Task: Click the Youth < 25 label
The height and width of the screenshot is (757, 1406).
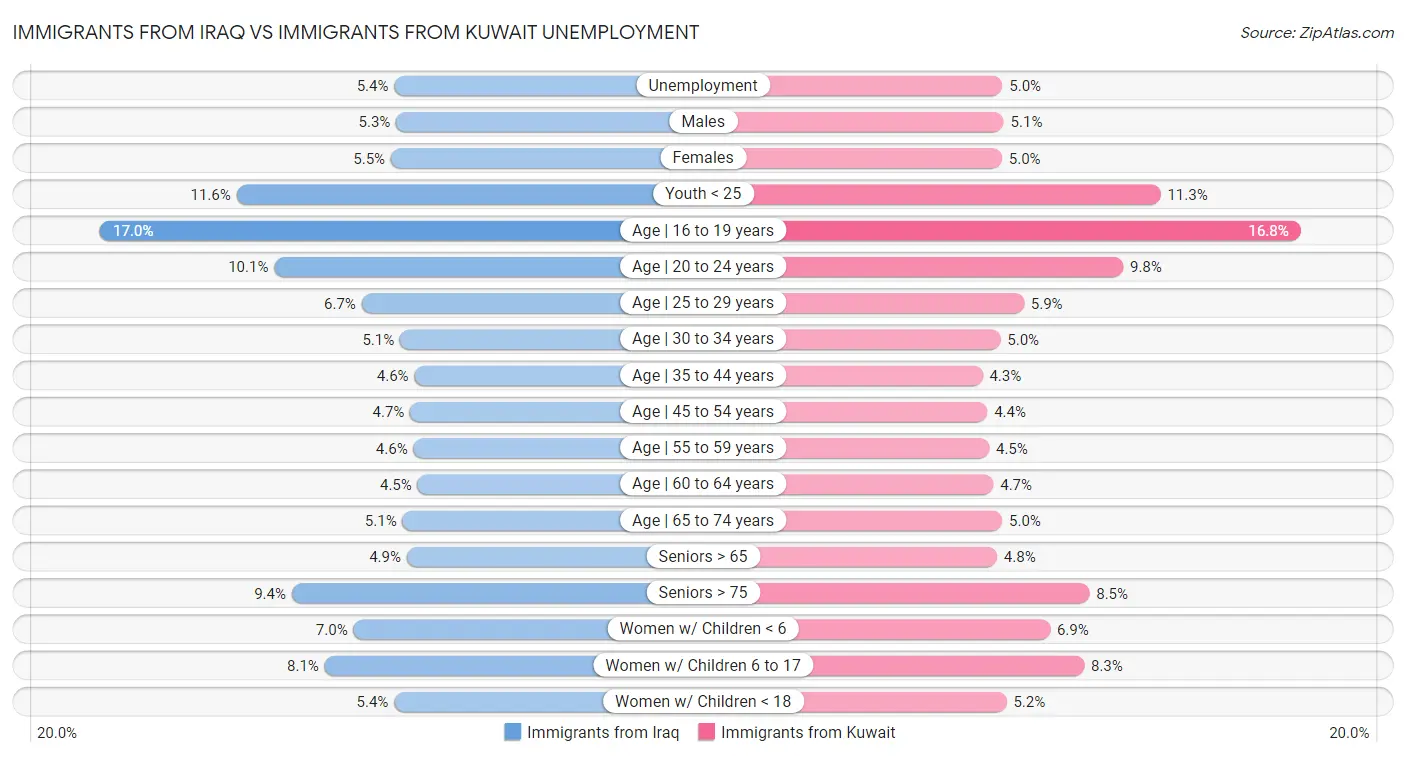Action: point(703,194)
